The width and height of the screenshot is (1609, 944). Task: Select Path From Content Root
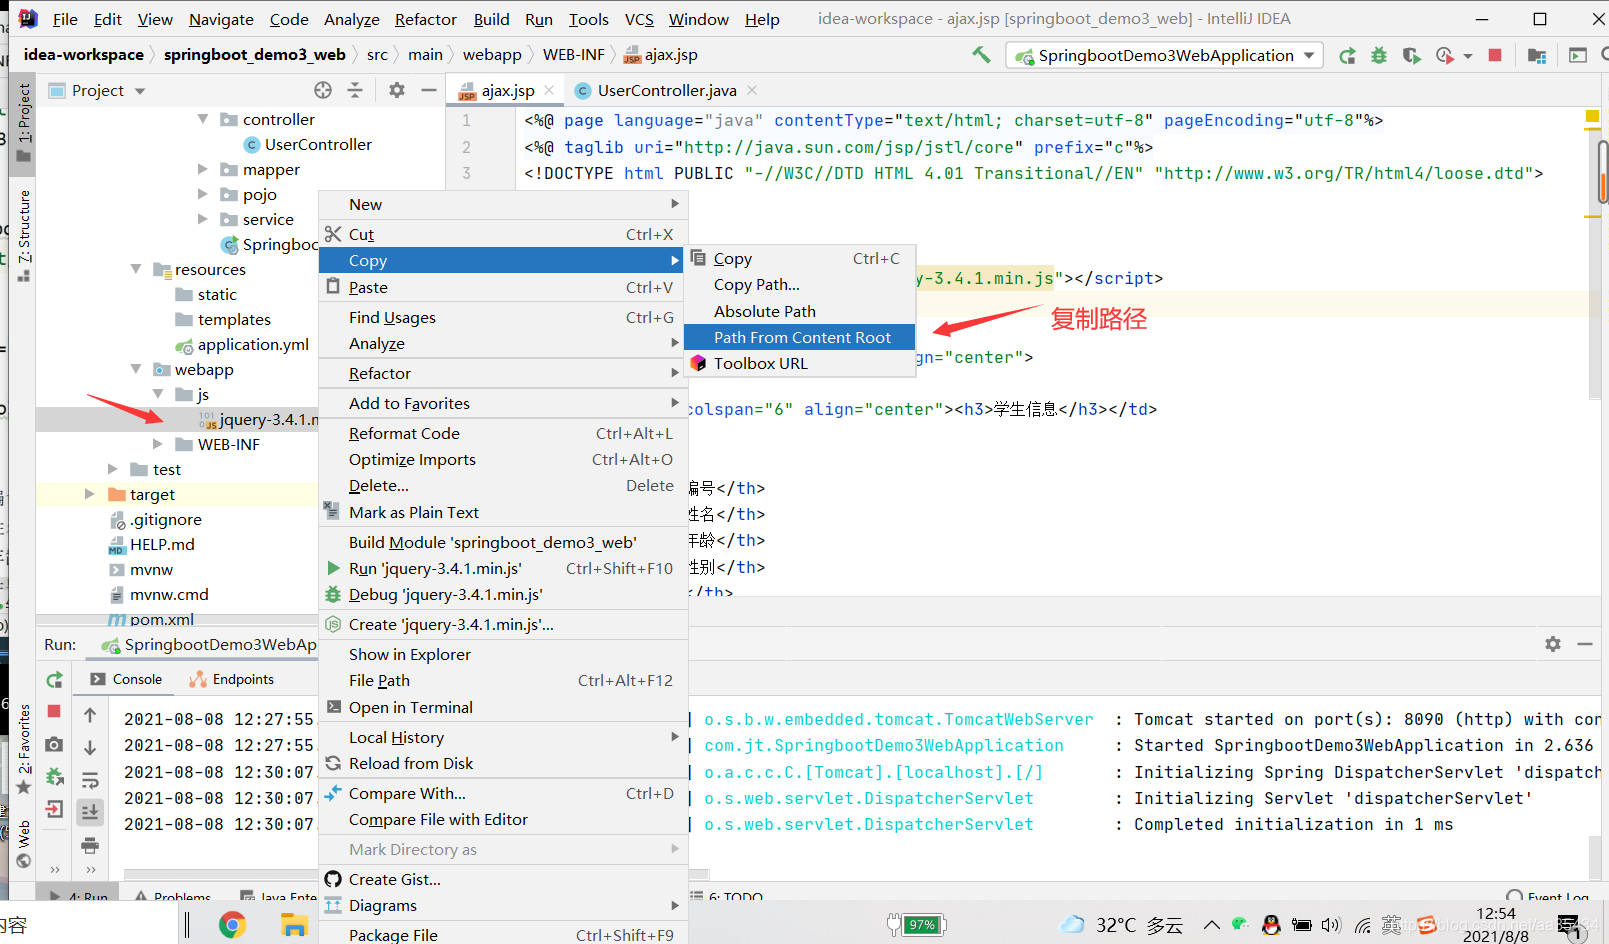pos(800,338)
